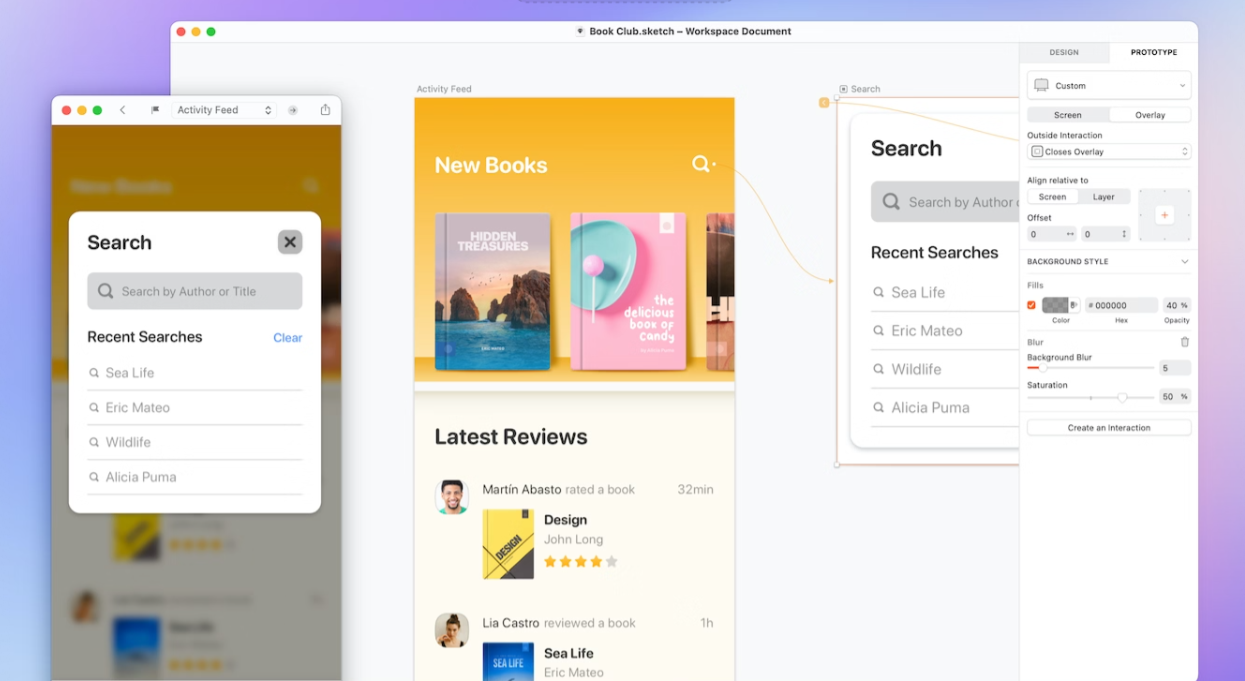Click the flag start-point icon in preview toolbar
The height and width of the screenshot is (681, 1245).
point(155,110)
